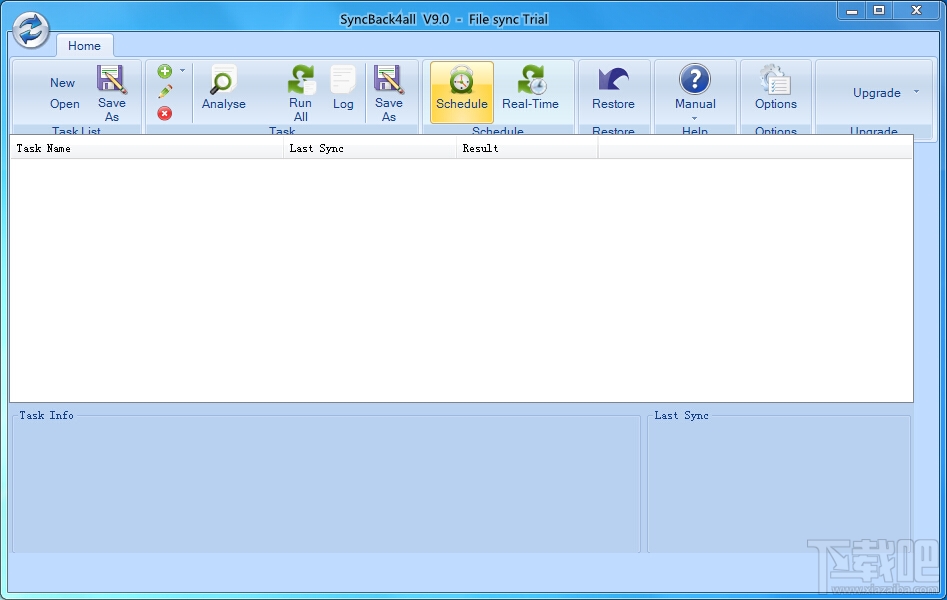Save task list as with floppy icon
This screenshot has height=600, width=947.
pyautogui.click(x=112, y=93)
